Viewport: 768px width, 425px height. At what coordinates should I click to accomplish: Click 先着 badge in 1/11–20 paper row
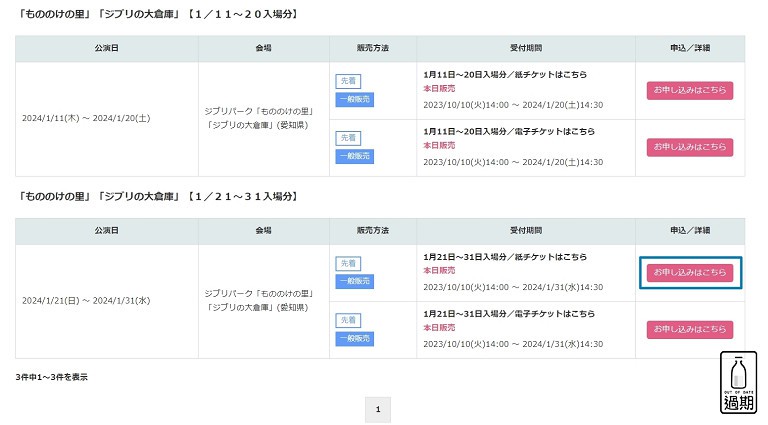click(348, 81)
